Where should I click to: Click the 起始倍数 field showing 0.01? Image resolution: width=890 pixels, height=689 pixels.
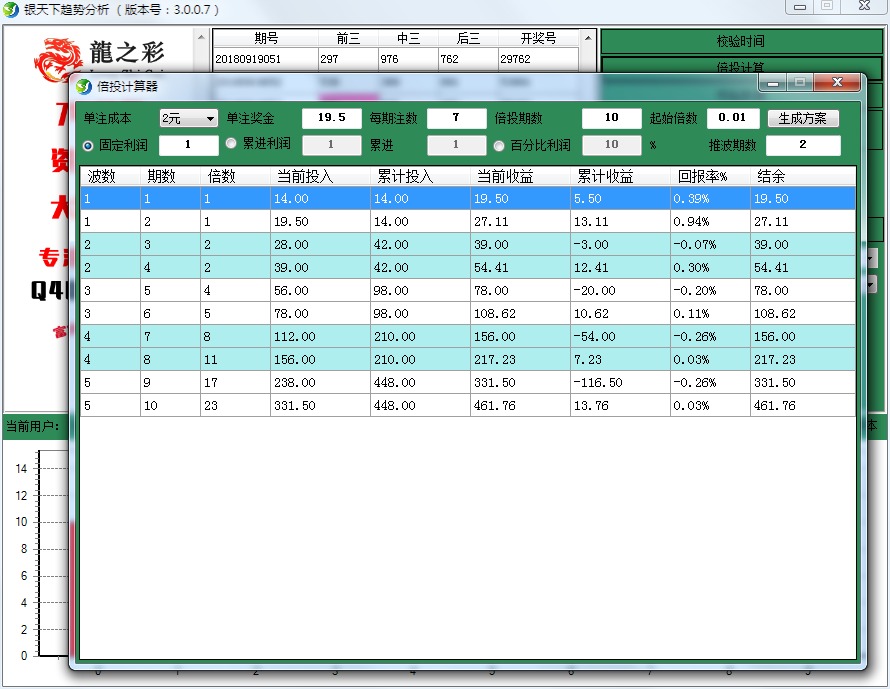coord(732,118)
